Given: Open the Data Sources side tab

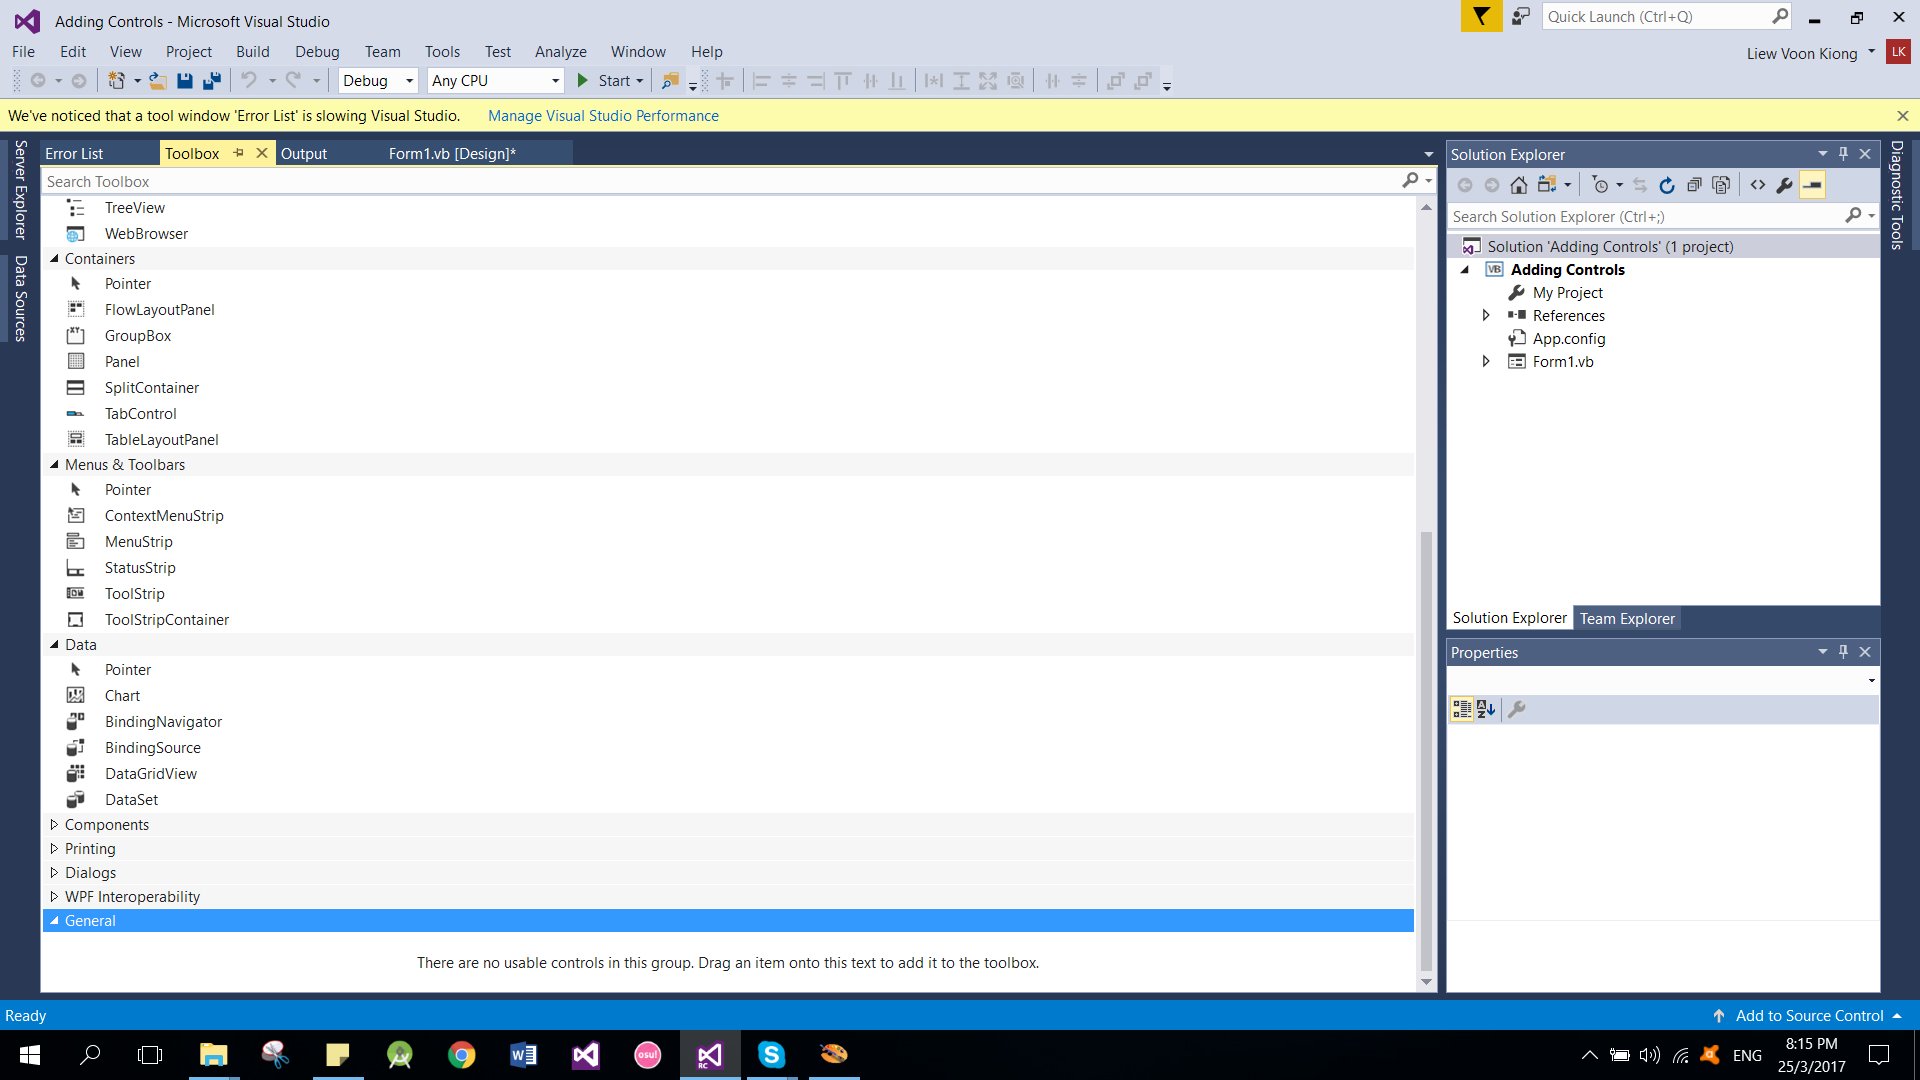Looking at the screenshot, I should (x=20, y=298).
